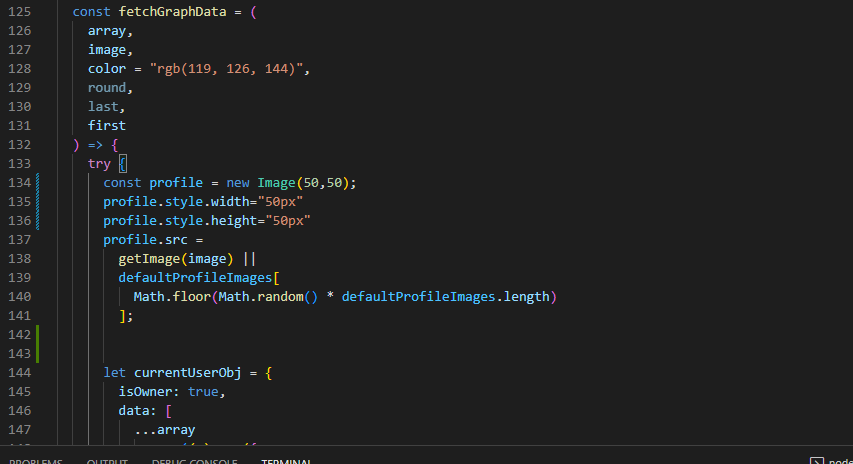Click the '...array' spread on line 147
Image resolution: width=853 pixels, height=464 pixels.
(165, 430)
